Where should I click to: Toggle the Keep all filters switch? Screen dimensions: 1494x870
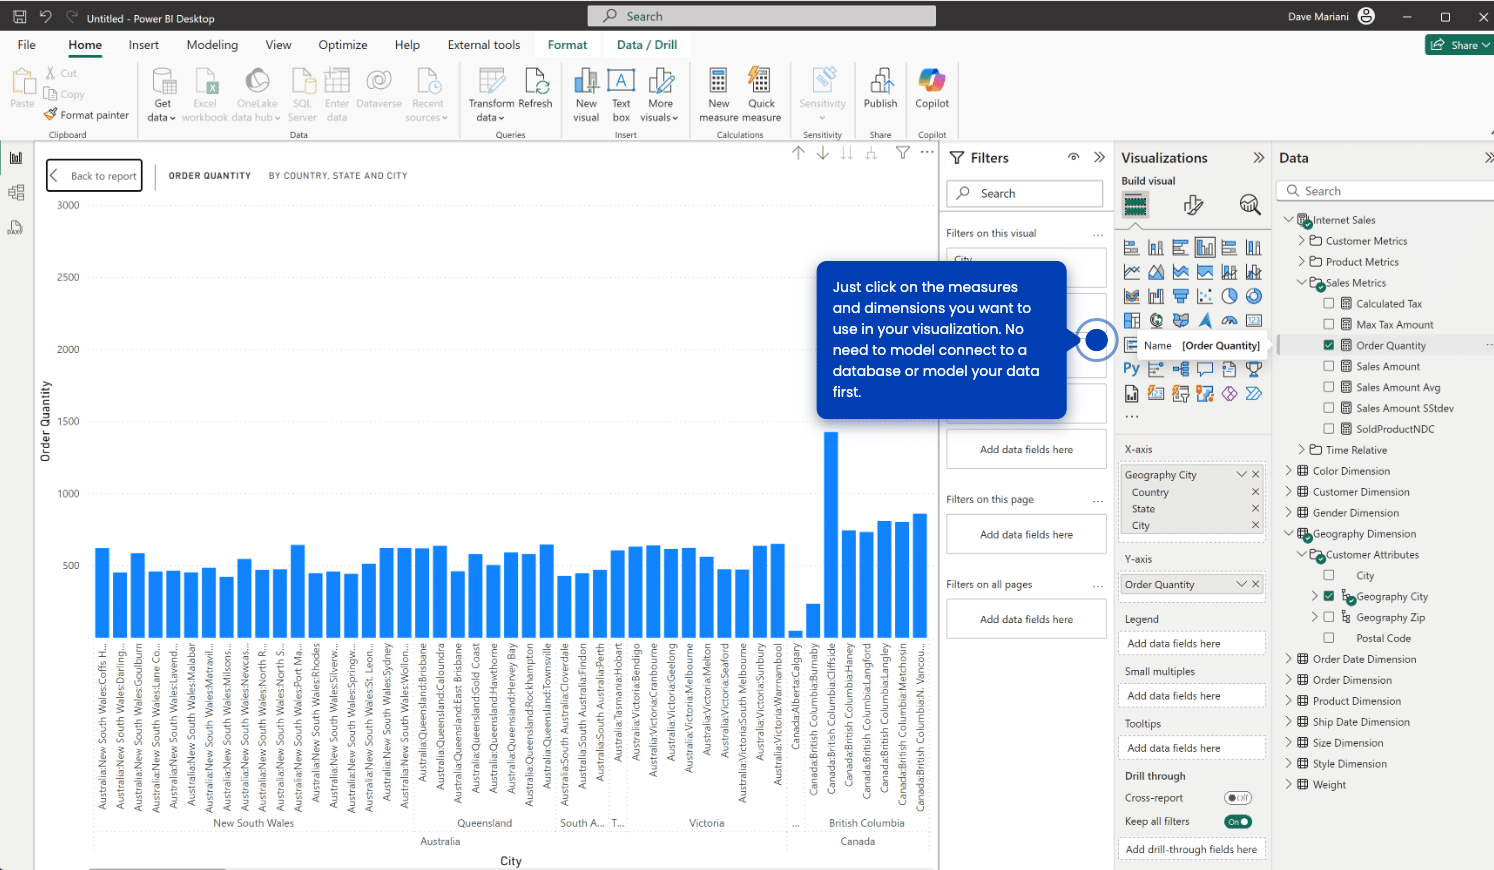(1238, 822)
